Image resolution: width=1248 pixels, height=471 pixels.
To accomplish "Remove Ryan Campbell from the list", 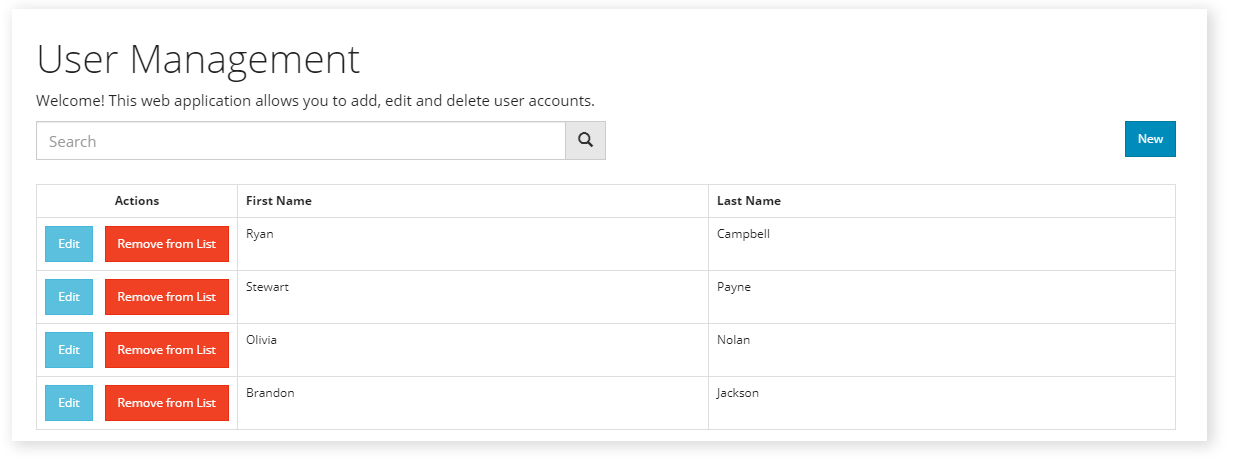I will coord(166,244).
